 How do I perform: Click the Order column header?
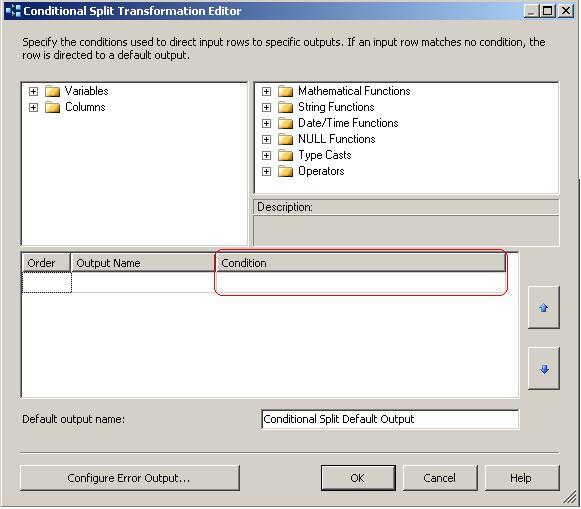[x=46, y=263]
